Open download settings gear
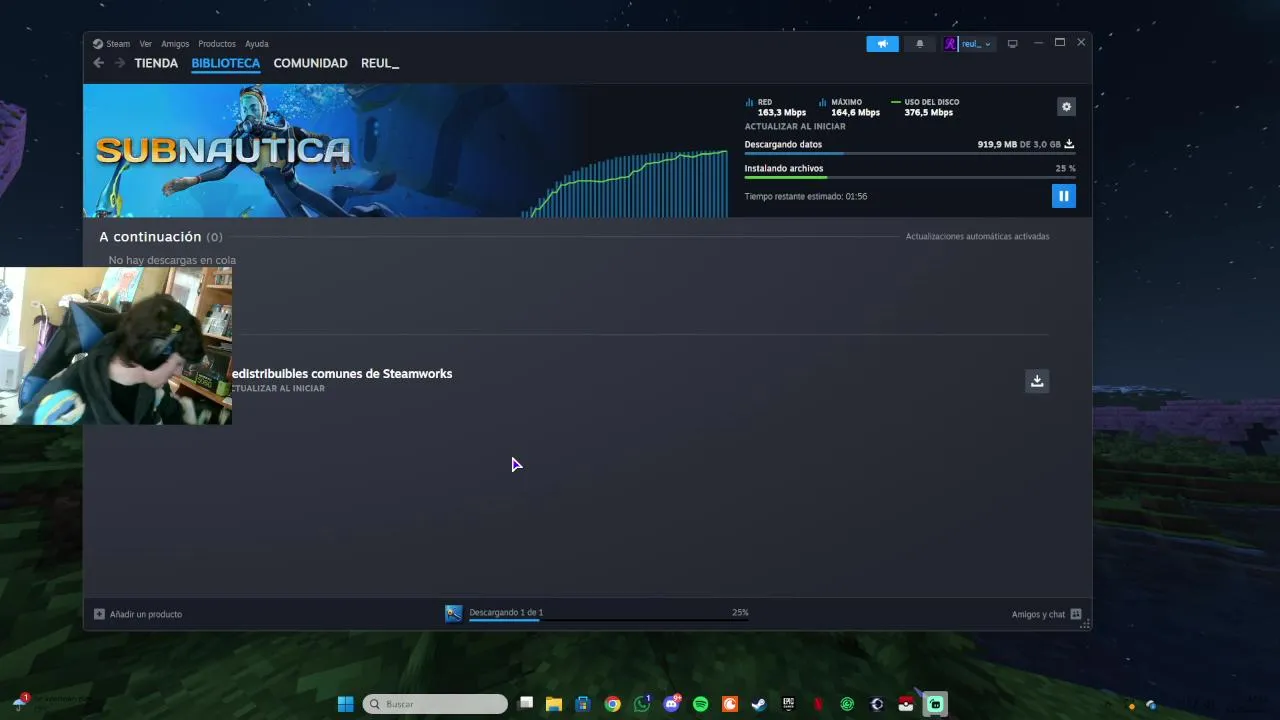Screen dimensions: 1280x720 (x=1066, y=107)
